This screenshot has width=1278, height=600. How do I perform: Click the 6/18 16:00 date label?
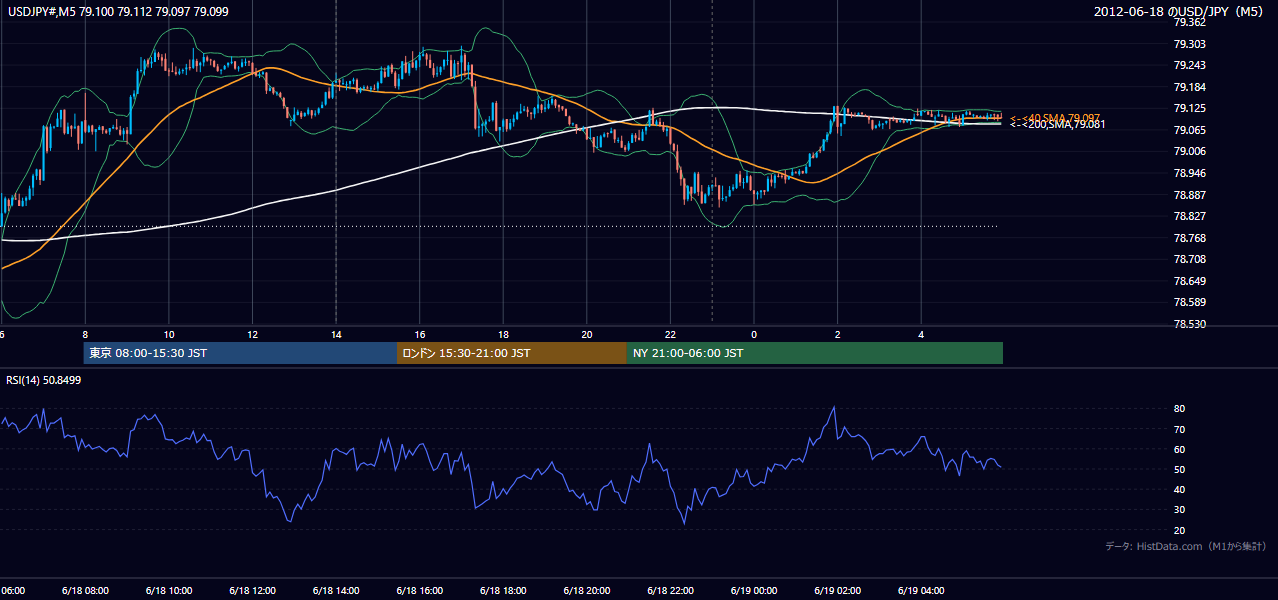click(420, 590)
